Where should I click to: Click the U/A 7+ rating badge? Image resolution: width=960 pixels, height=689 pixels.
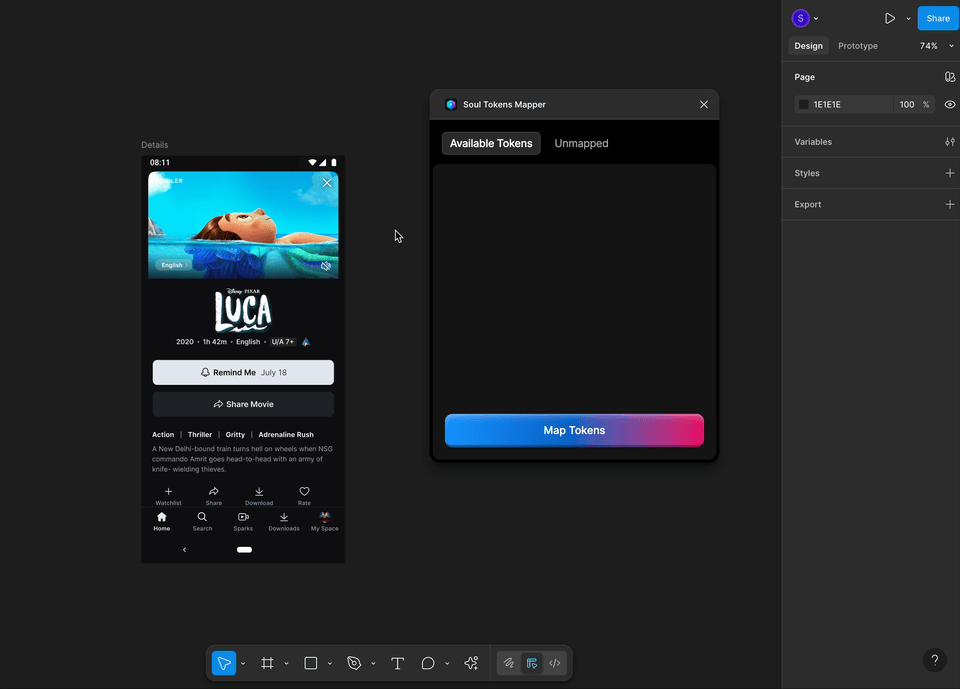pyautogui.click(x=283, y=342)
